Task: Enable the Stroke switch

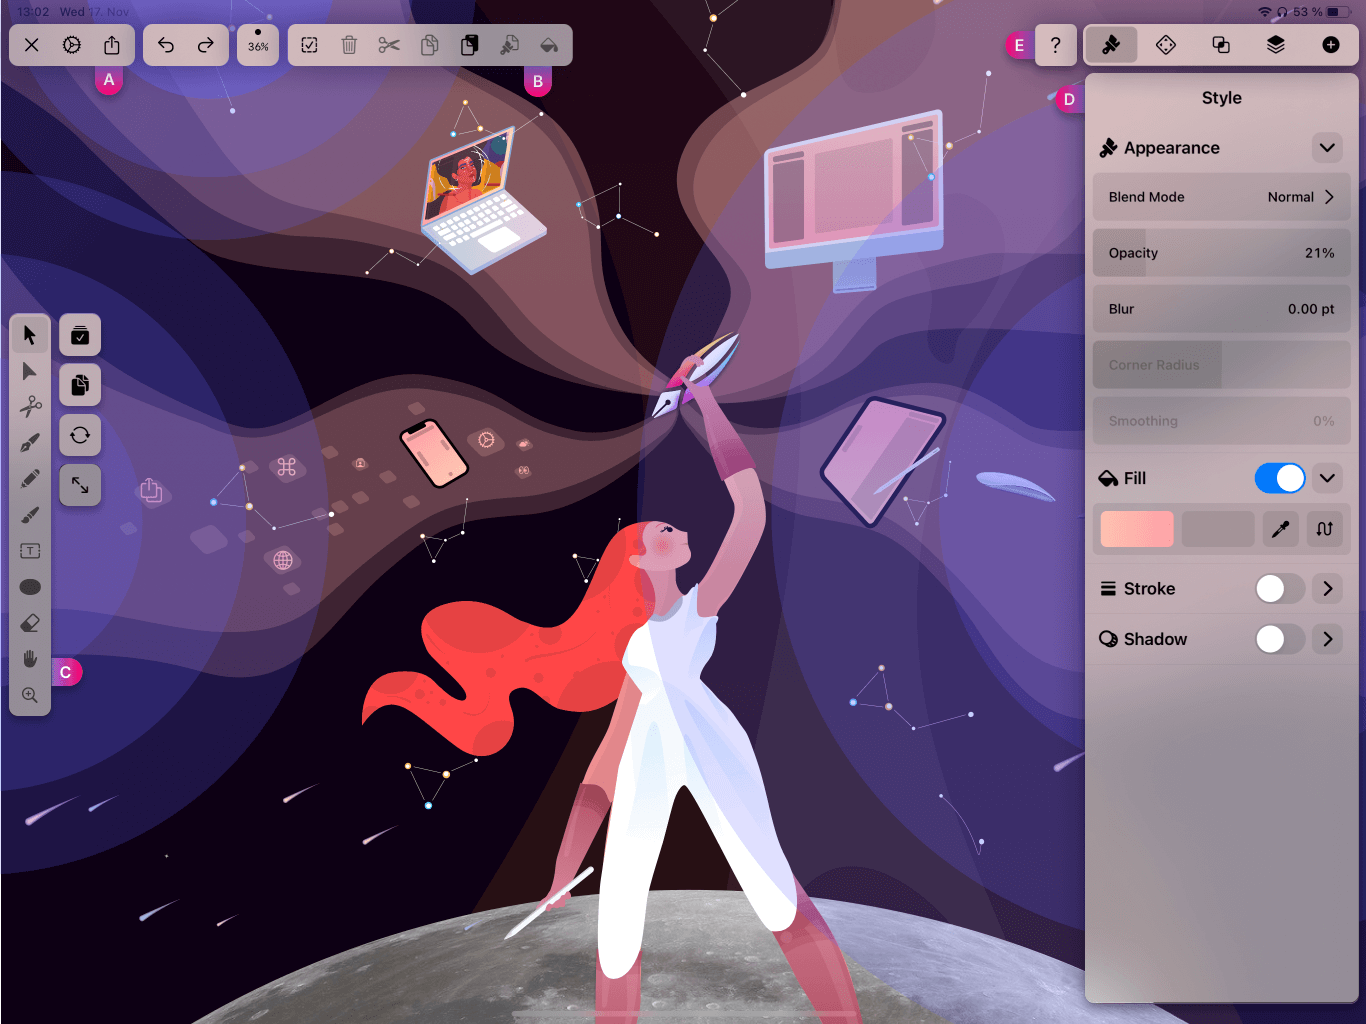Action: 1280,588
